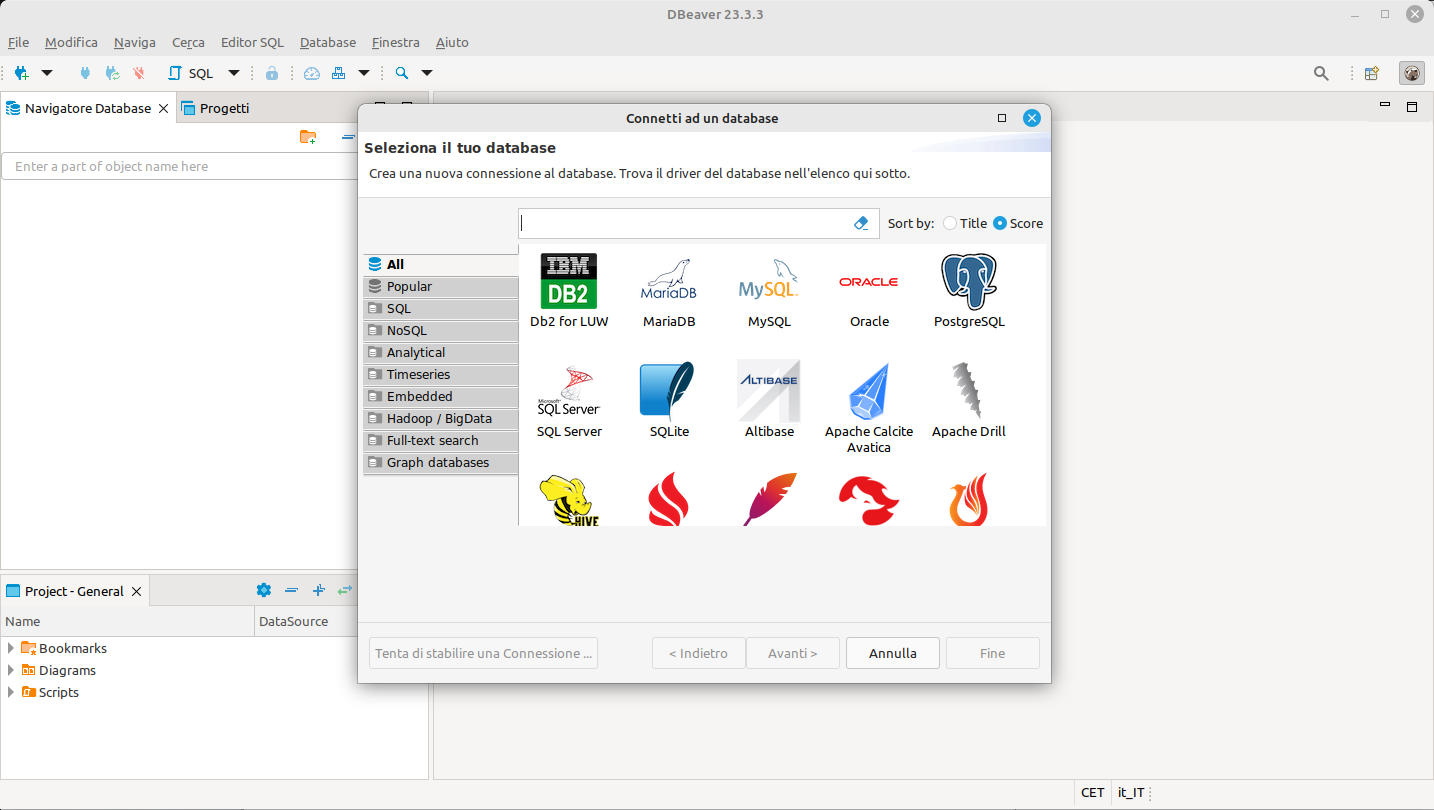Click the gear settings icon in Project panel
Screen dimensions: 1434x810
coord(264,590)
